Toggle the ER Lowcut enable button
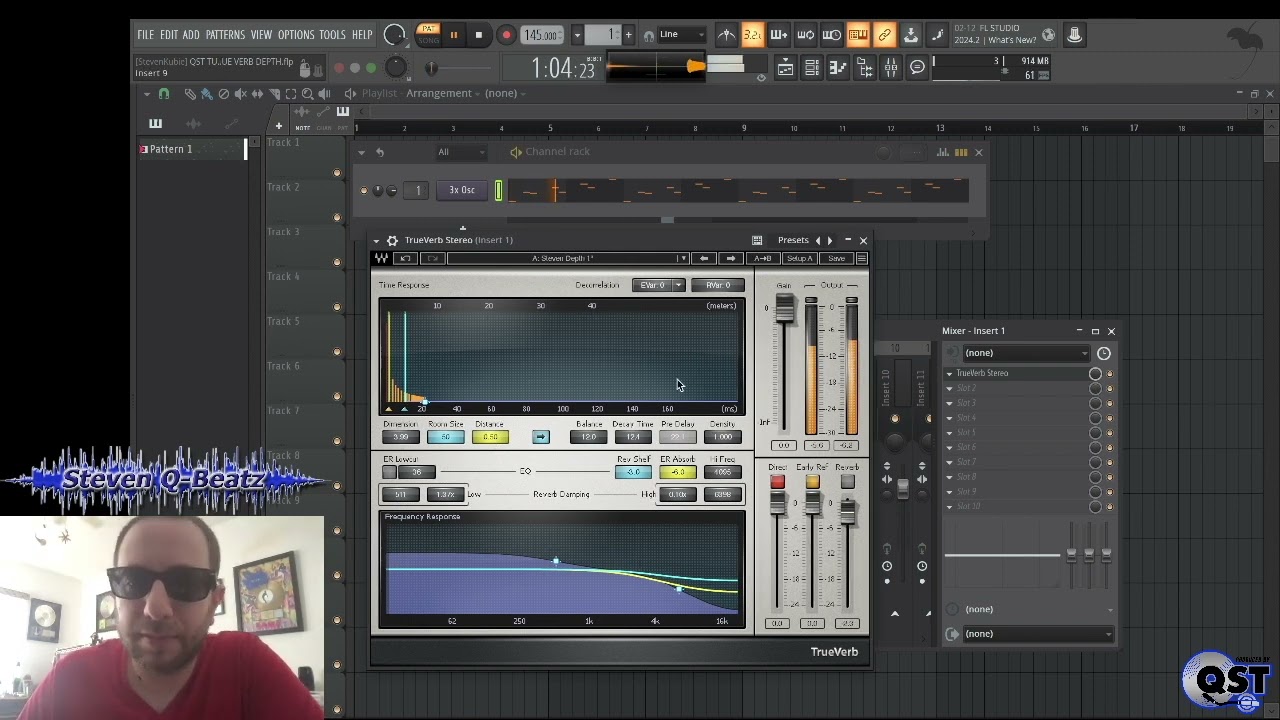The image size is (1280, 720). 389,472
